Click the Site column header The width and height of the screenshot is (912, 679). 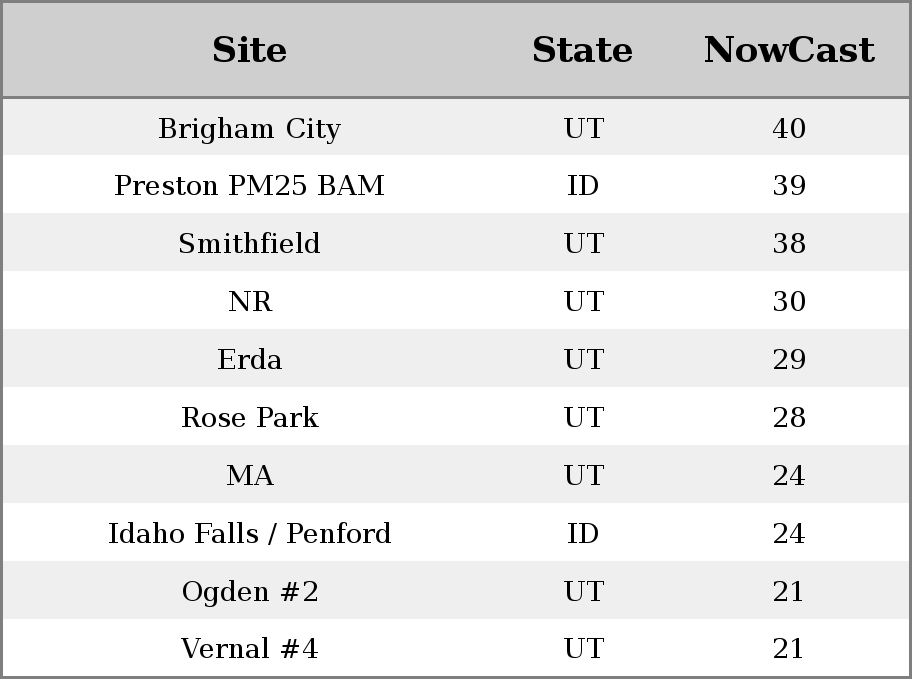coord(249,50)
